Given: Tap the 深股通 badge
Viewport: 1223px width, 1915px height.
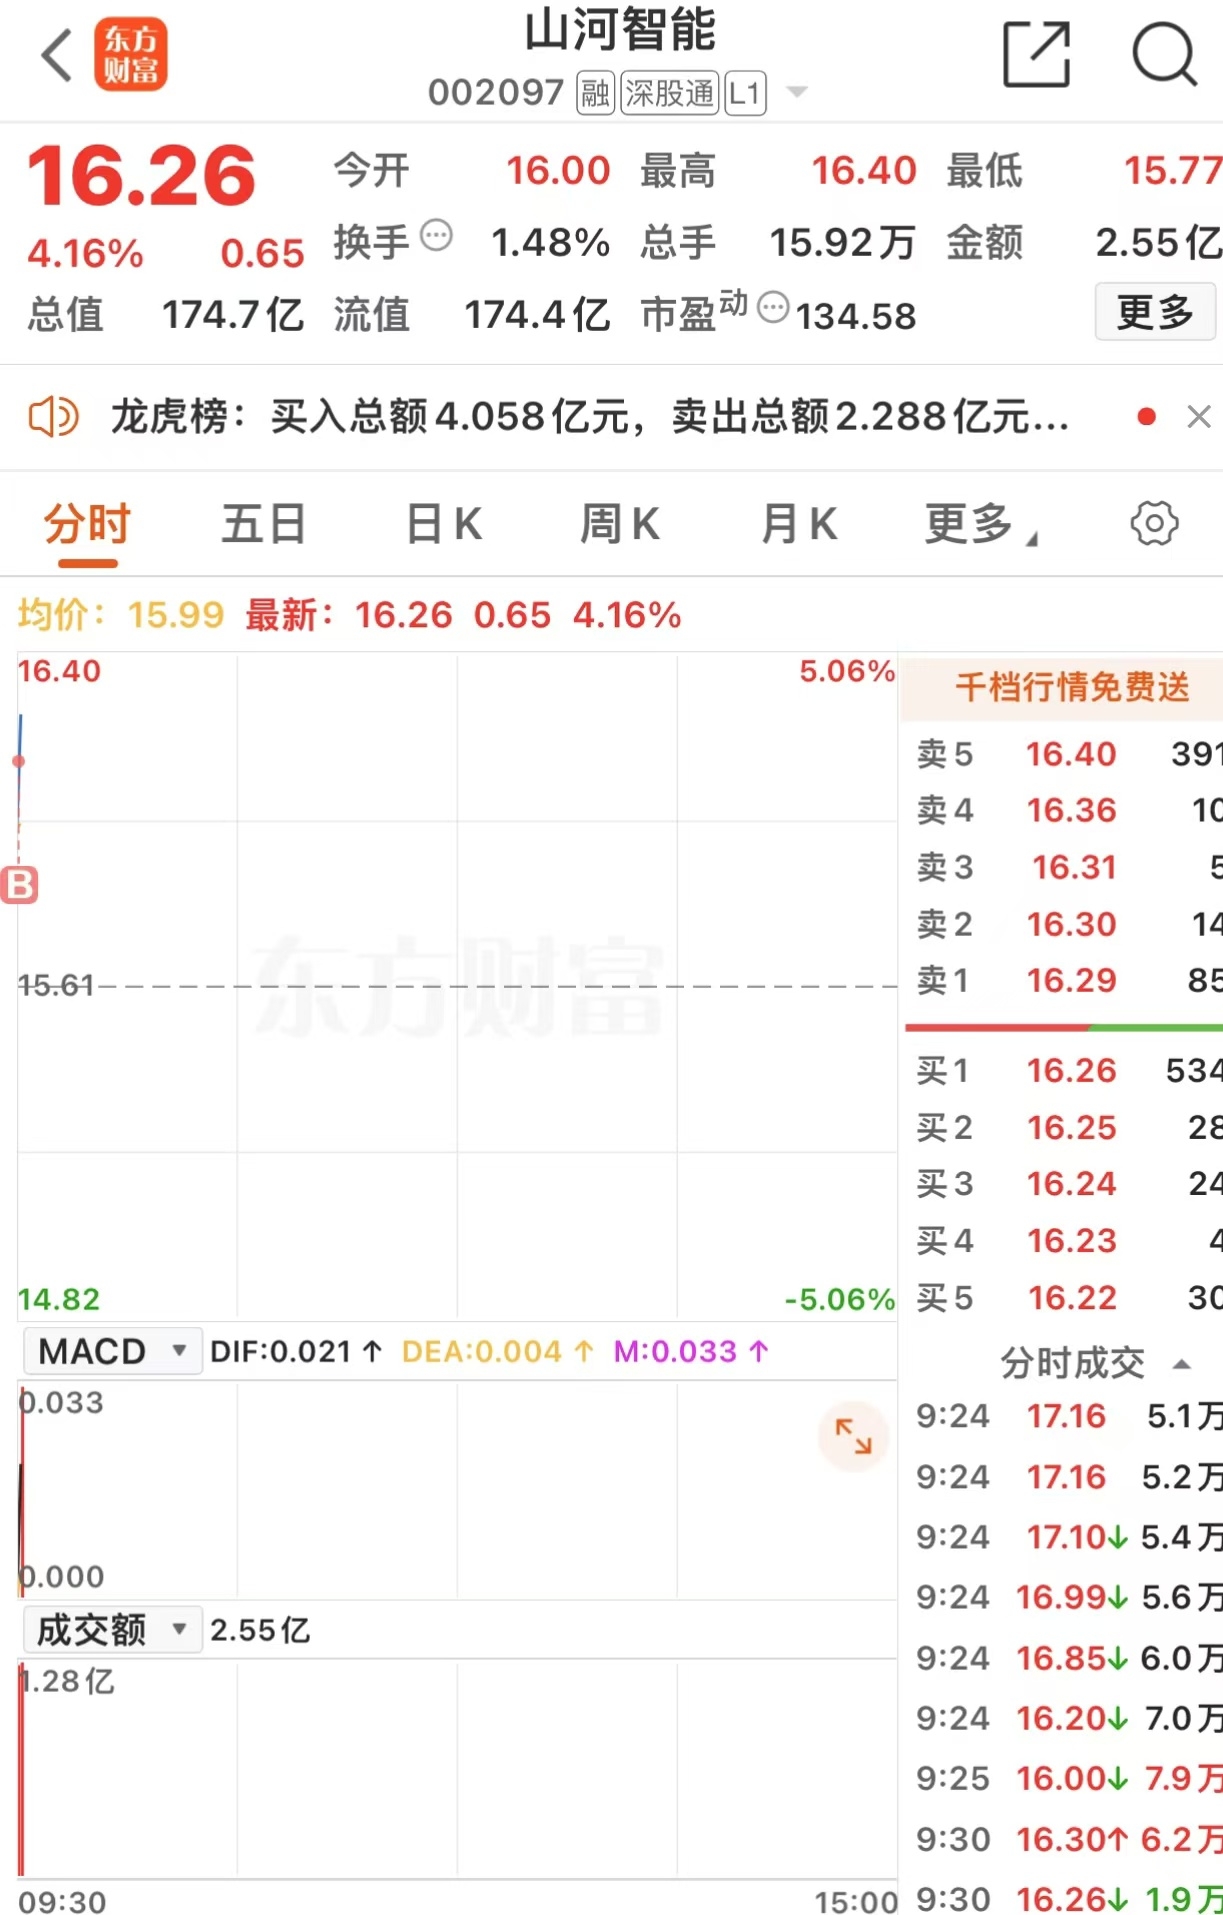Looking at the screenshot, I should pyautogui.click(x=669, y=93).
